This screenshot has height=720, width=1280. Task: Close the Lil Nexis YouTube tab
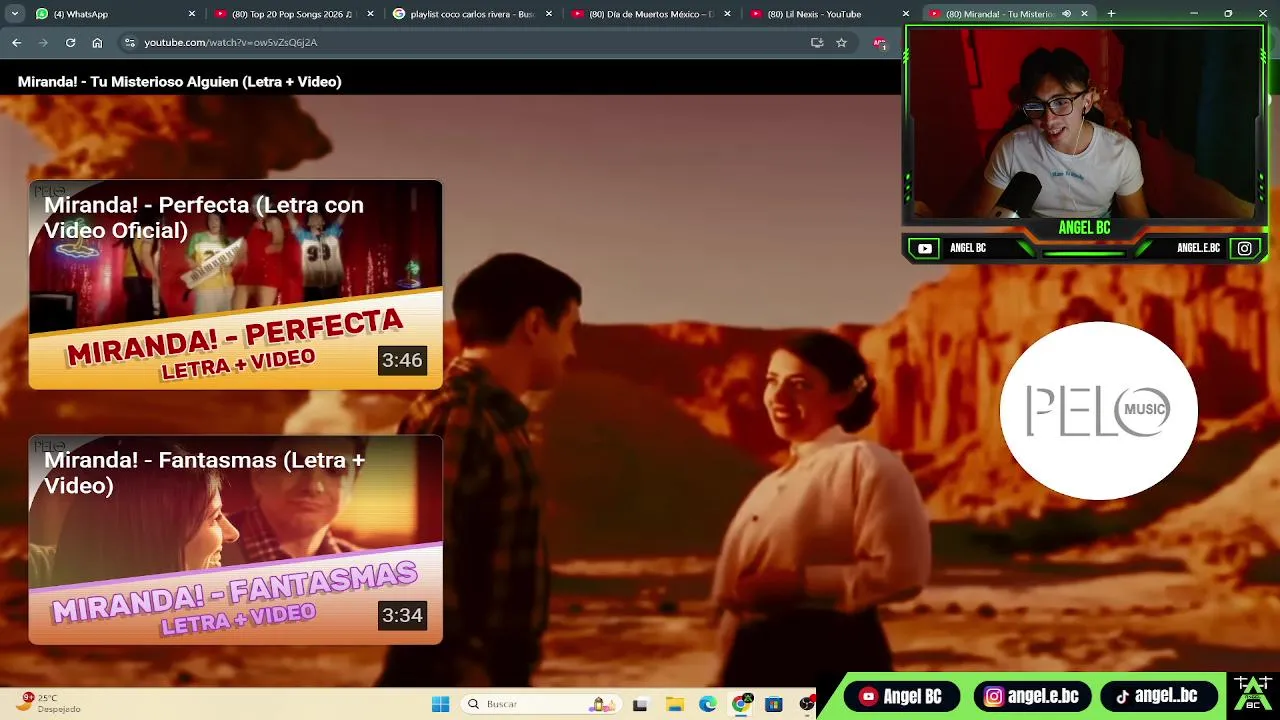906,14
